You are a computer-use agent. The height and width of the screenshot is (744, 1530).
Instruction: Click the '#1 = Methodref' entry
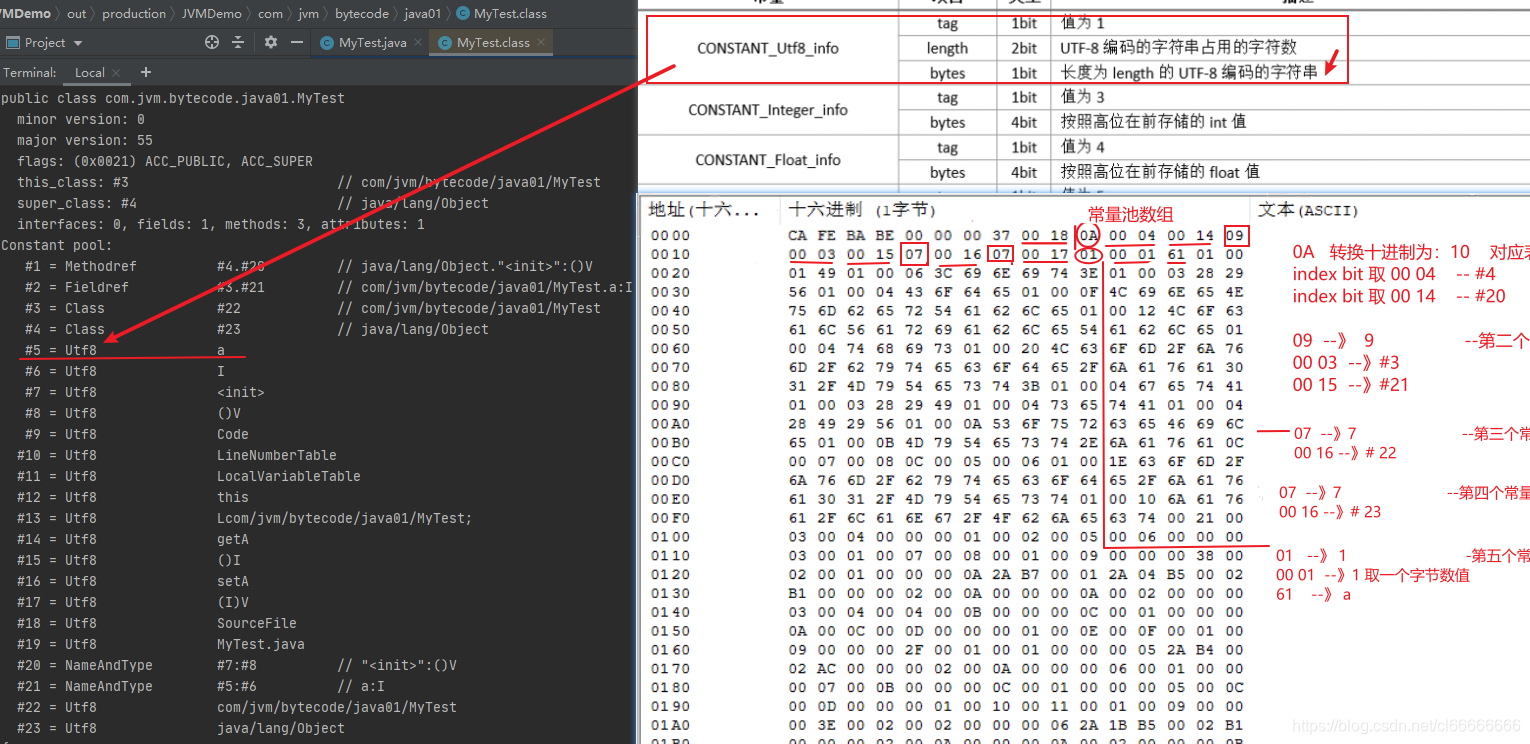point(308,266)
